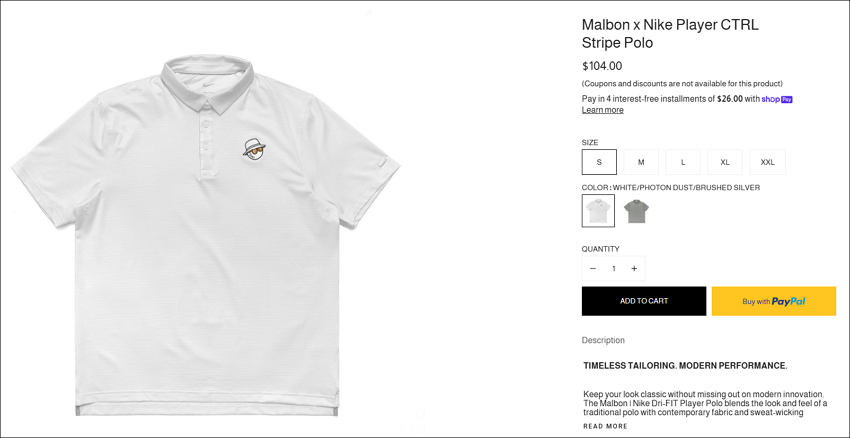Click the white polo product image
This screenshot has width=850, height=438.
[x=206, y=235]
